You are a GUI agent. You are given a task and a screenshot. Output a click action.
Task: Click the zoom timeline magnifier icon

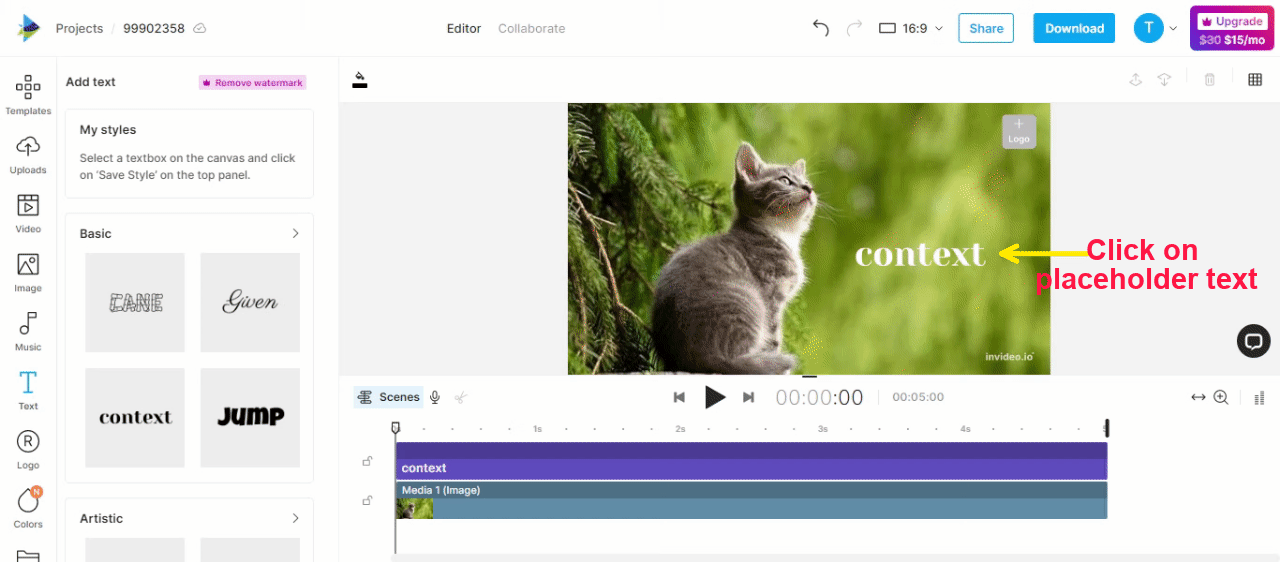(1221, 397)
